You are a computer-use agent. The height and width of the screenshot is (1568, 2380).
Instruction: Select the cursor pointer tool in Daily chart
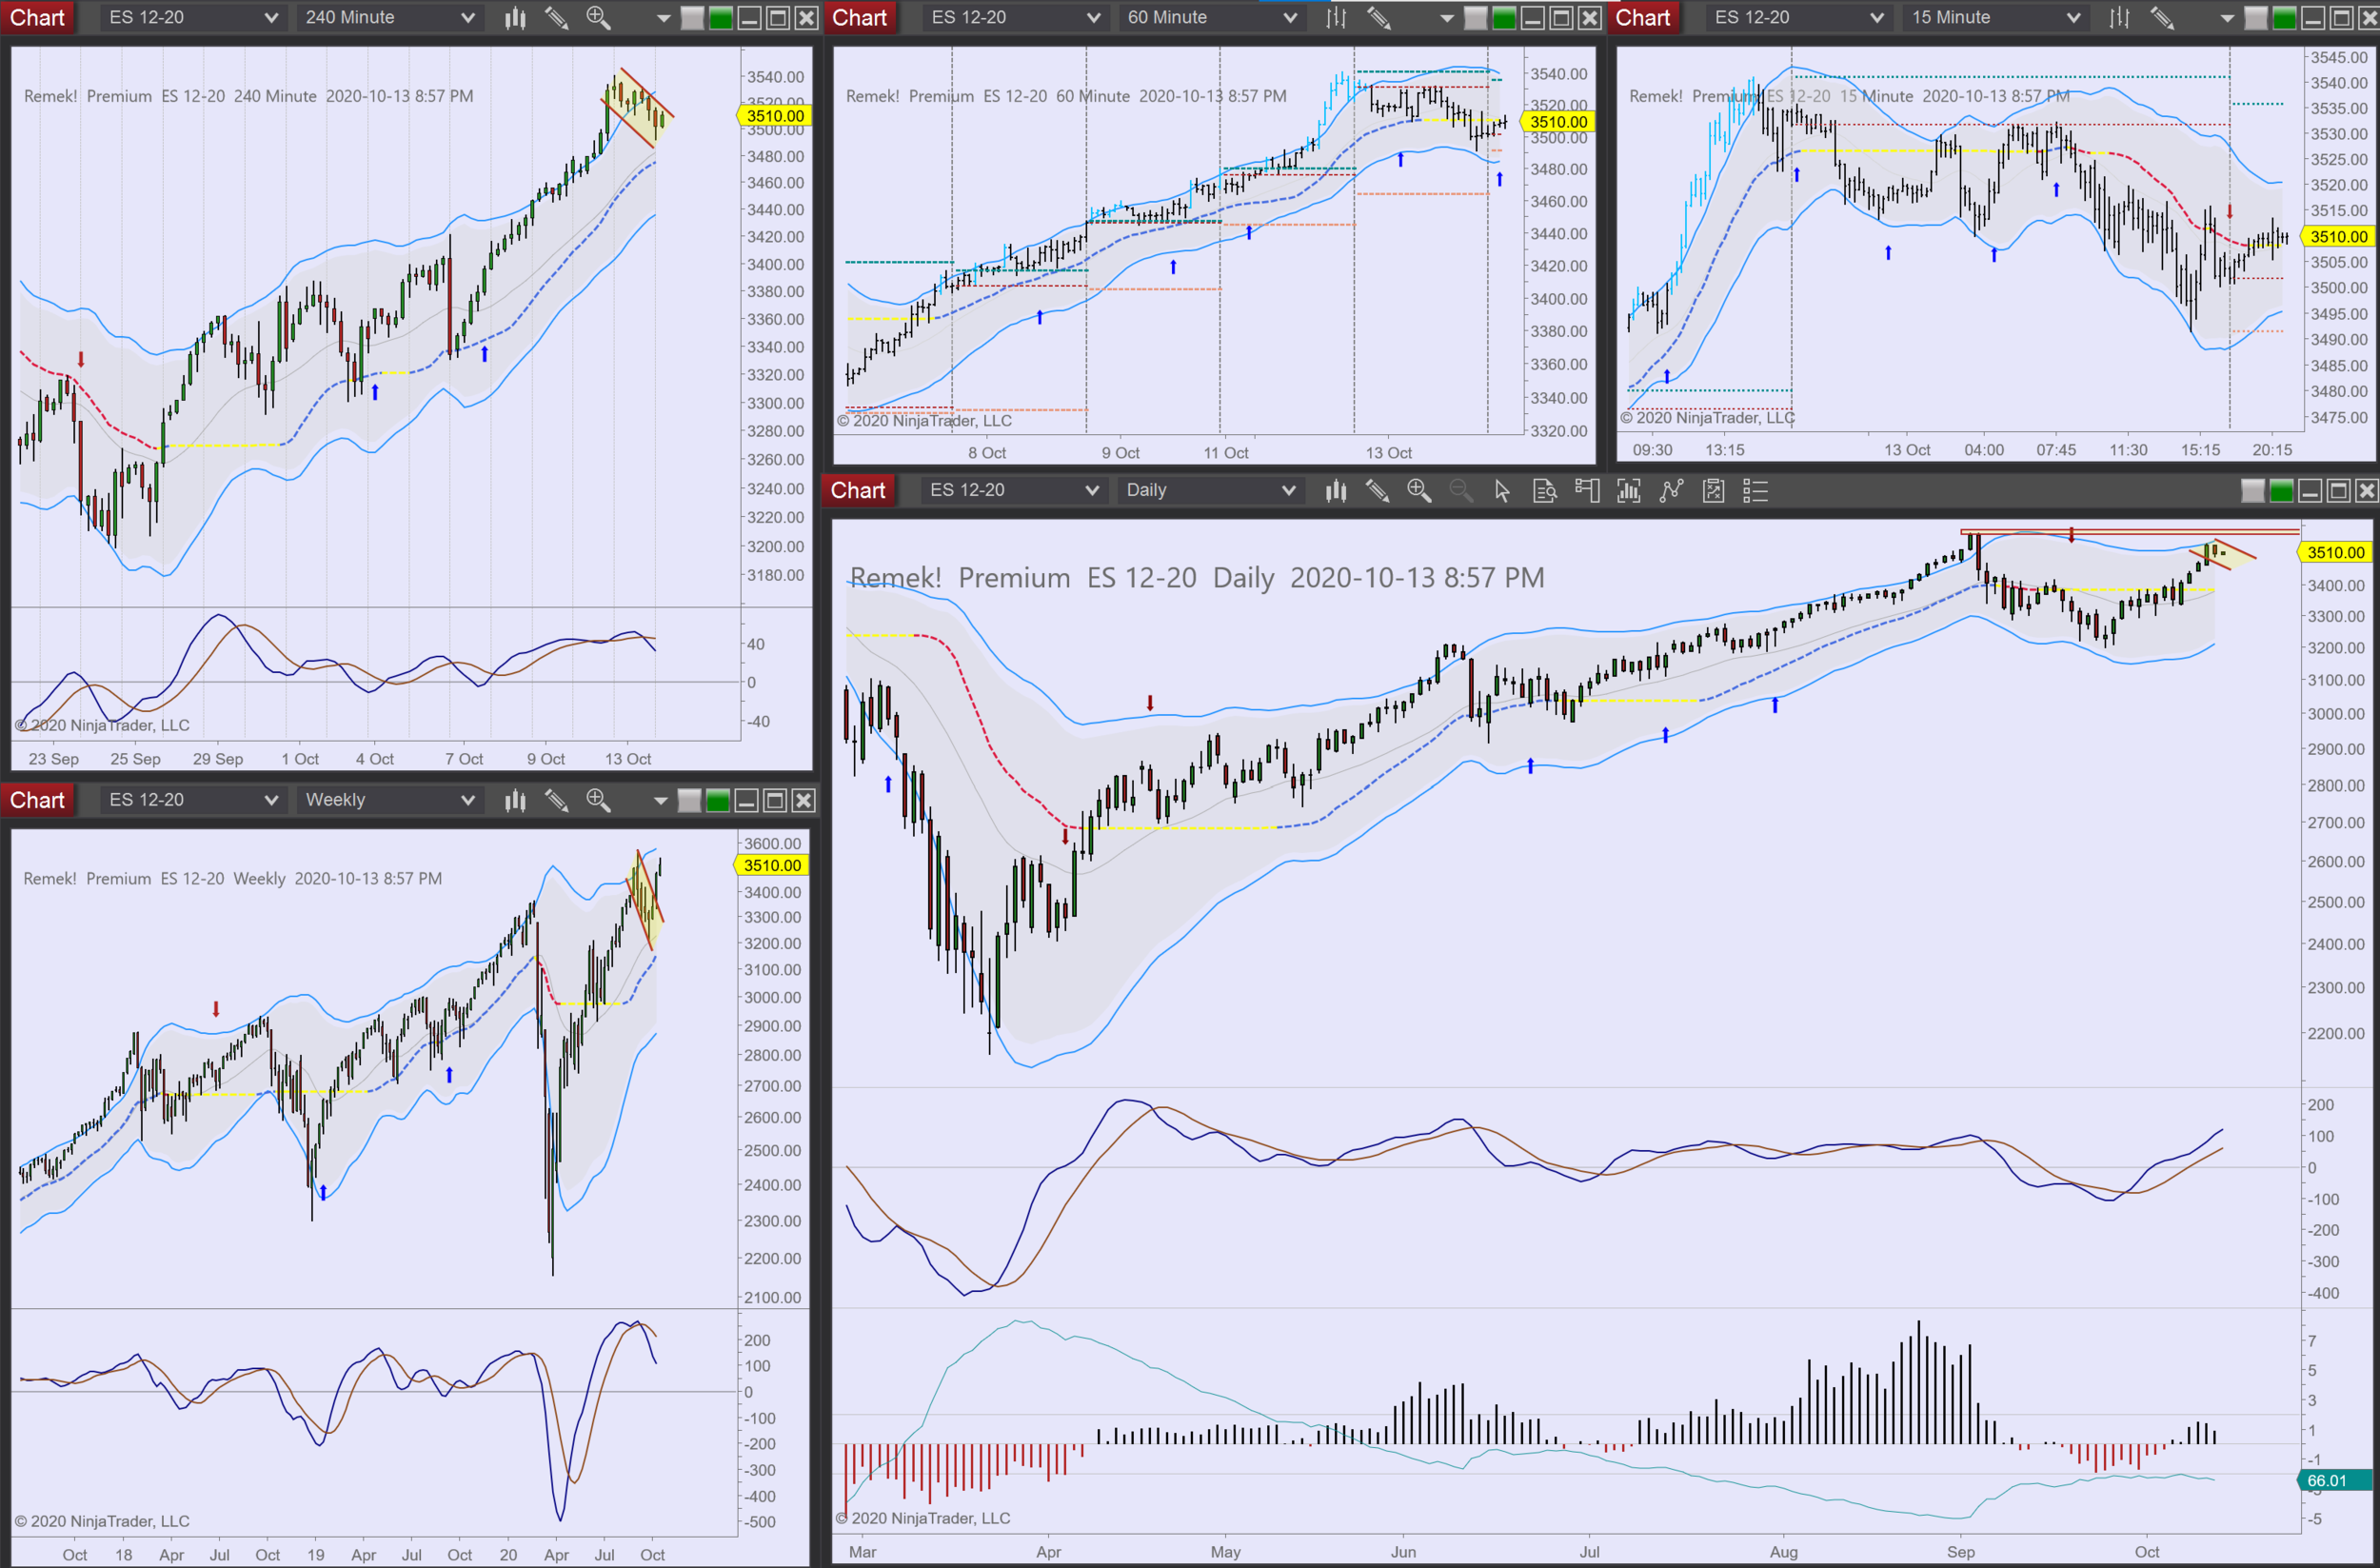(1502, 491)
